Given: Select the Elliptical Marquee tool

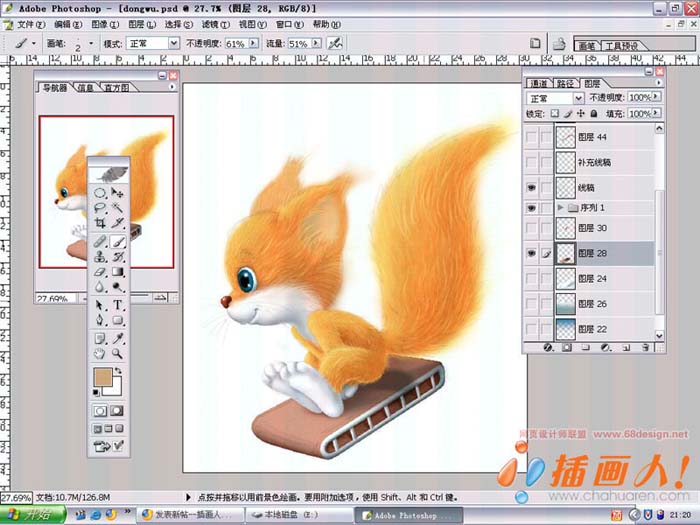Looking at the screenshot, I should [100, 193].
